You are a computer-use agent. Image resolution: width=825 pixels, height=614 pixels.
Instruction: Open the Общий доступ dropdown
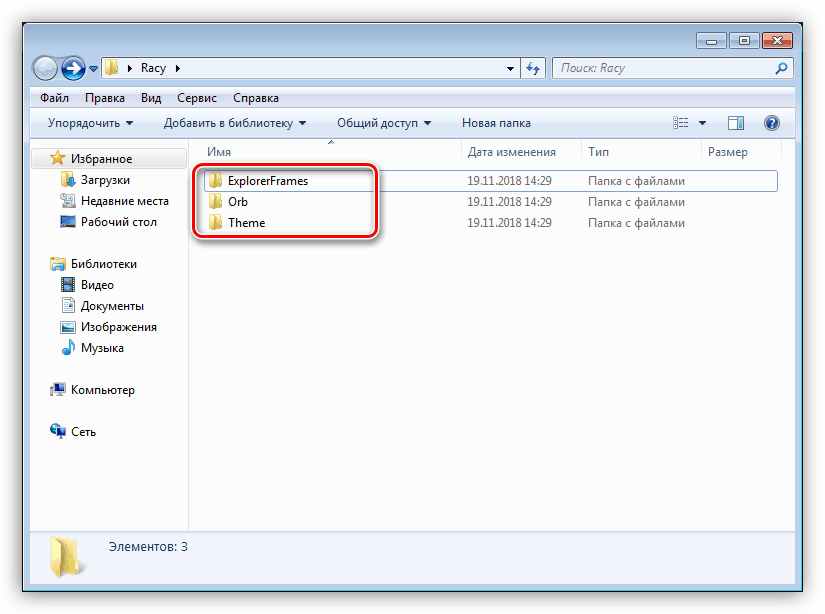384,123
